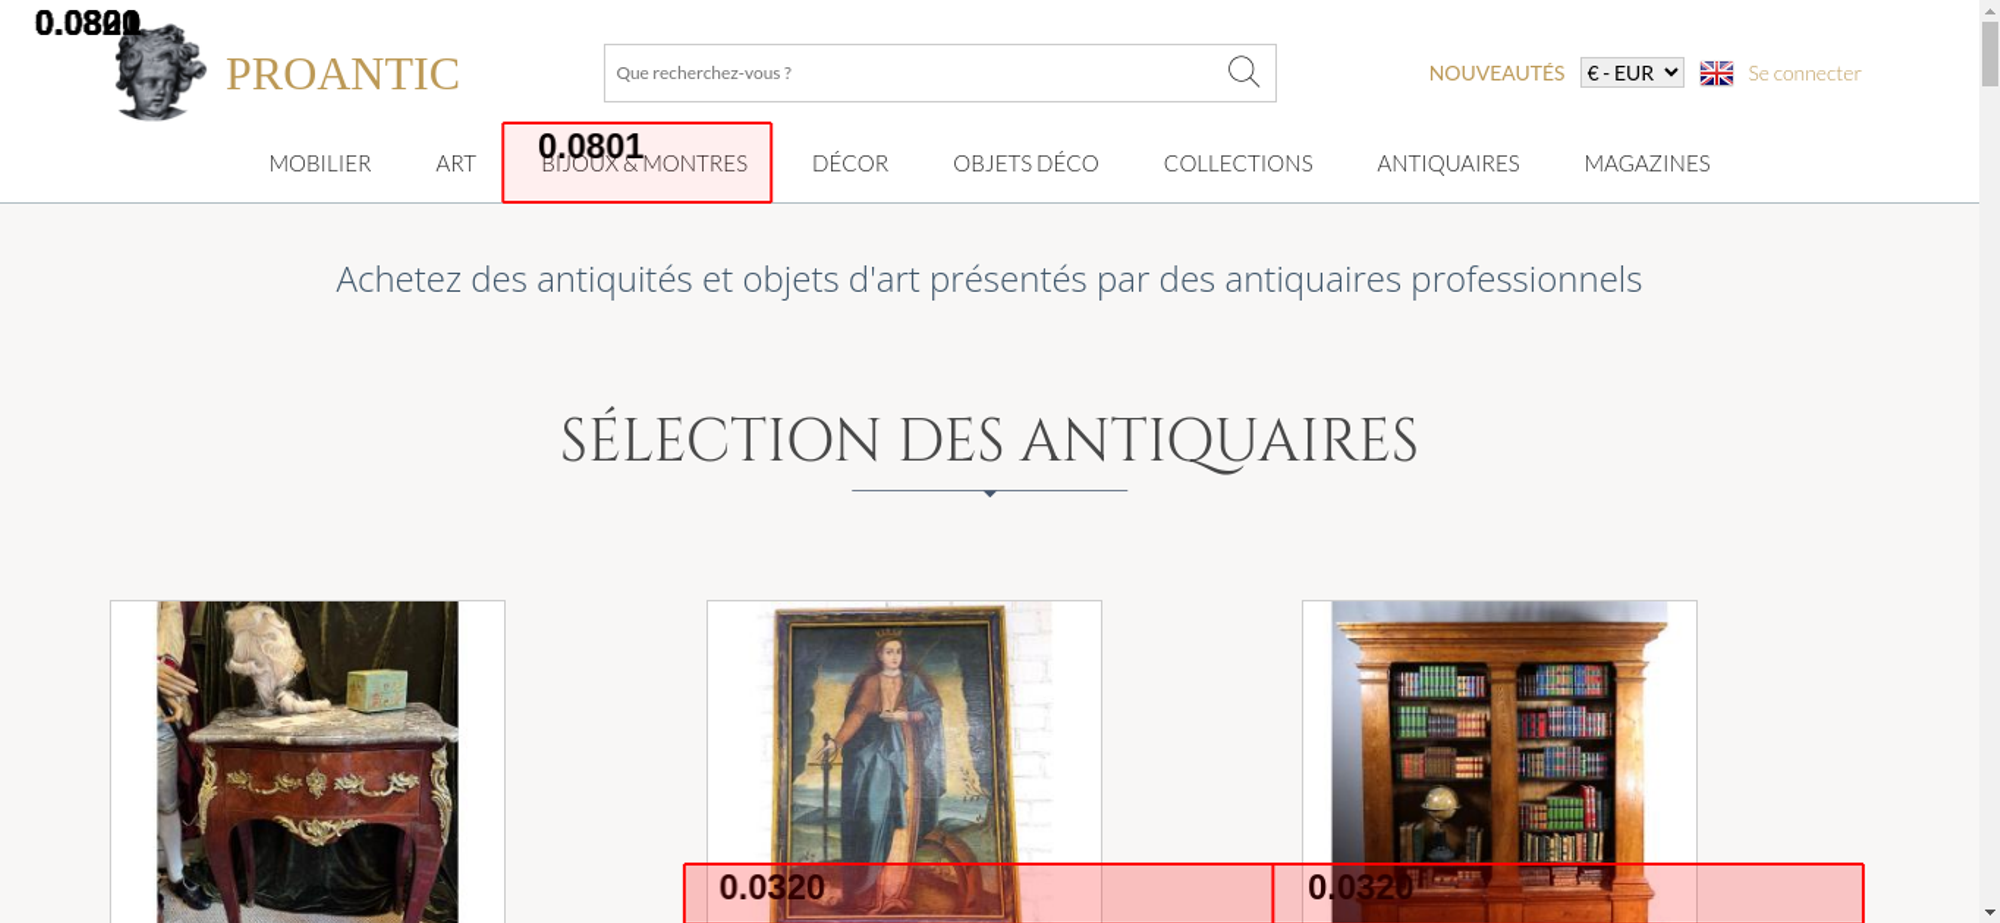Click the magnifying glass search icon
This screenshot has height=923, width=2000.
pos(1243,72)
